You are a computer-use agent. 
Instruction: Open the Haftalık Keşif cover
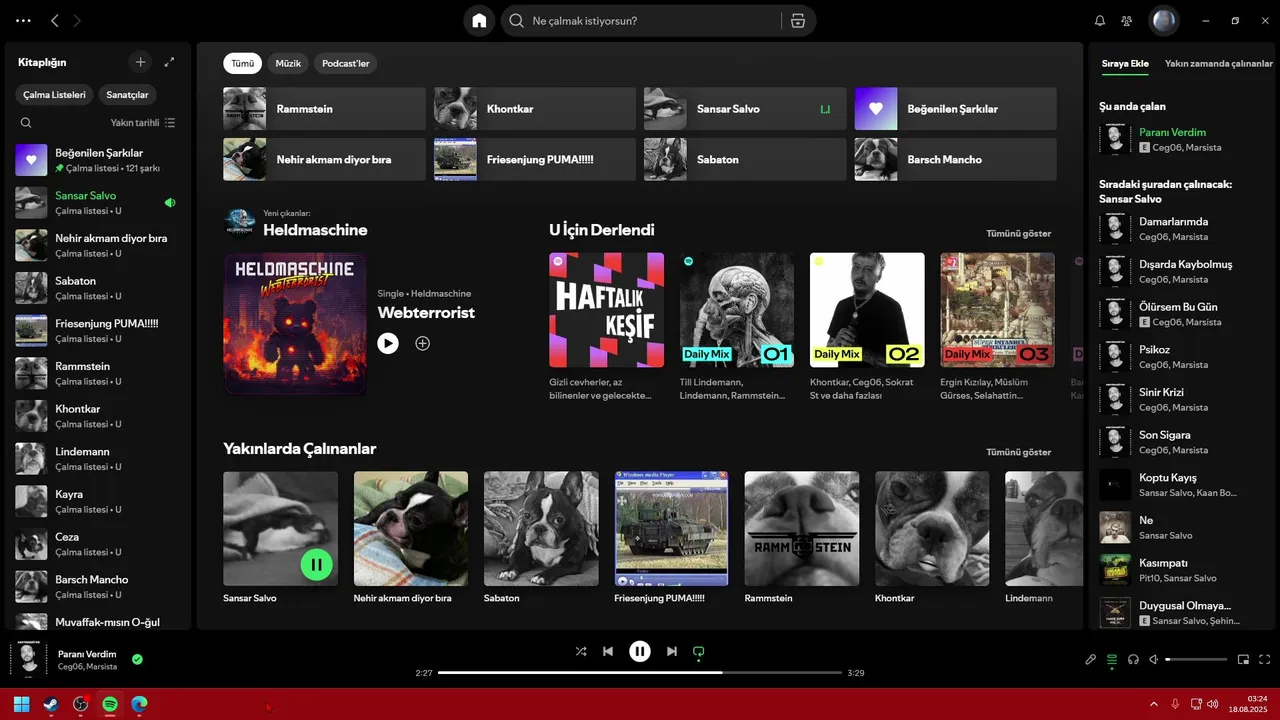click(606, 310)
